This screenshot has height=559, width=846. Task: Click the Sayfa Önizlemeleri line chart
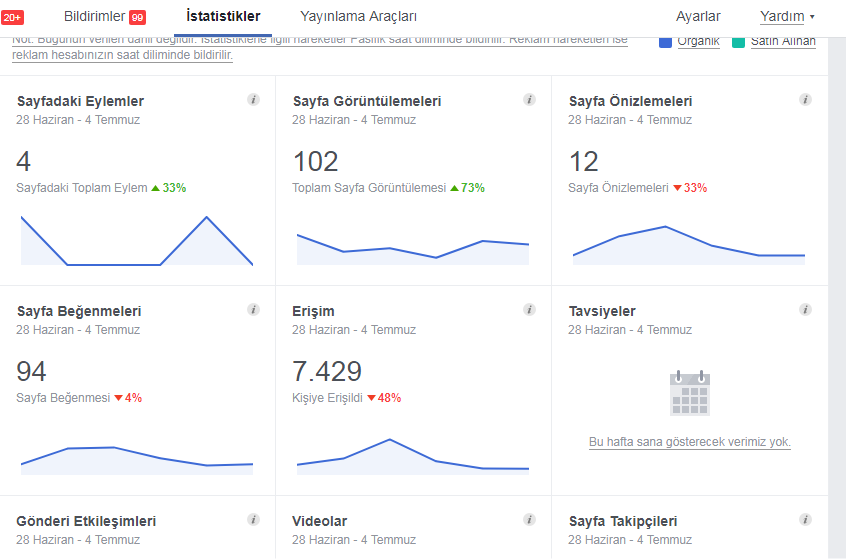tap(689, 246)
